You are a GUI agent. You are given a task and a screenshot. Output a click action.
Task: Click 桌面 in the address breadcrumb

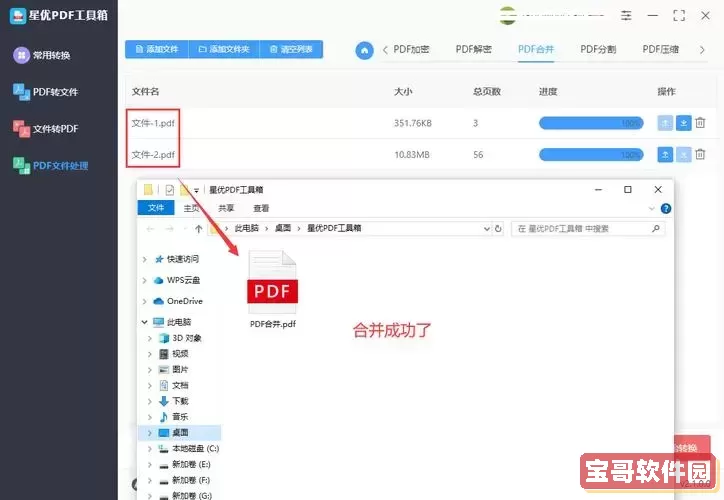[283, 228]
